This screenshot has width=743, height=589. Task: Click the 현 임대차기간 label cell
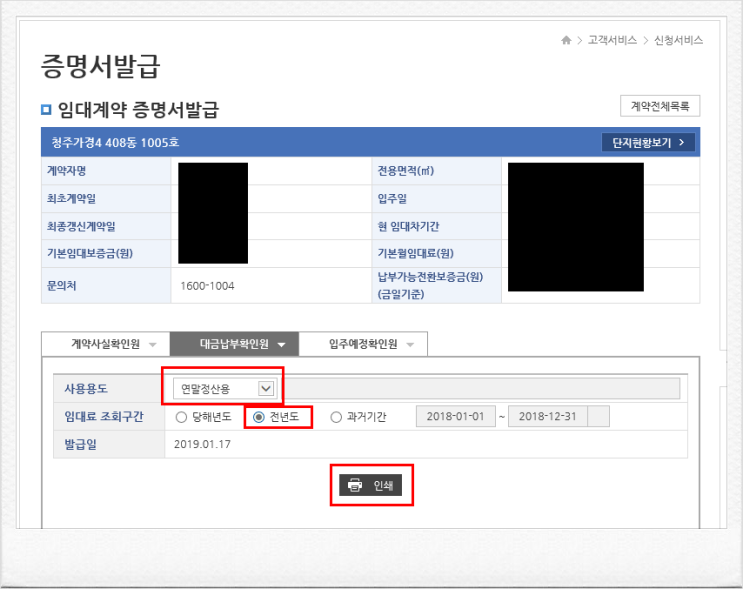(436, 226)
